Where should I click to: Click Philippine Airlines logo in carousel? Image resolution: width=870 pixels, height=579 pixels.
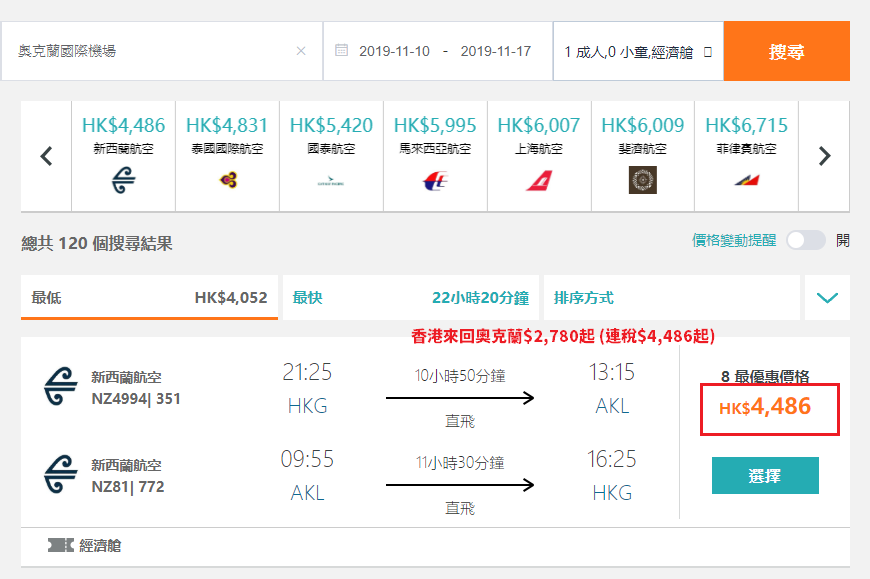tap(746, 180)
